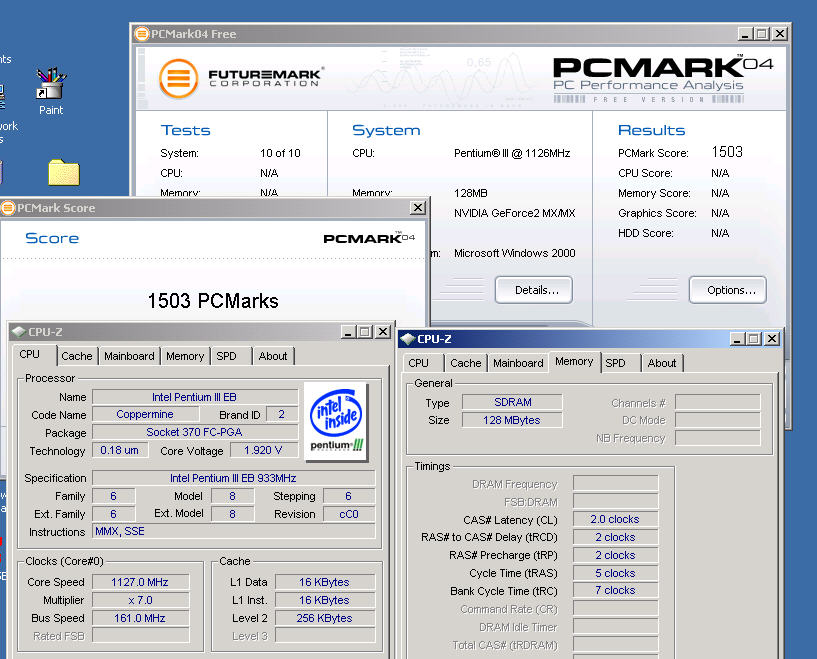
Task: Open Options in PCMark04 Results section
Action: point(728,290)
